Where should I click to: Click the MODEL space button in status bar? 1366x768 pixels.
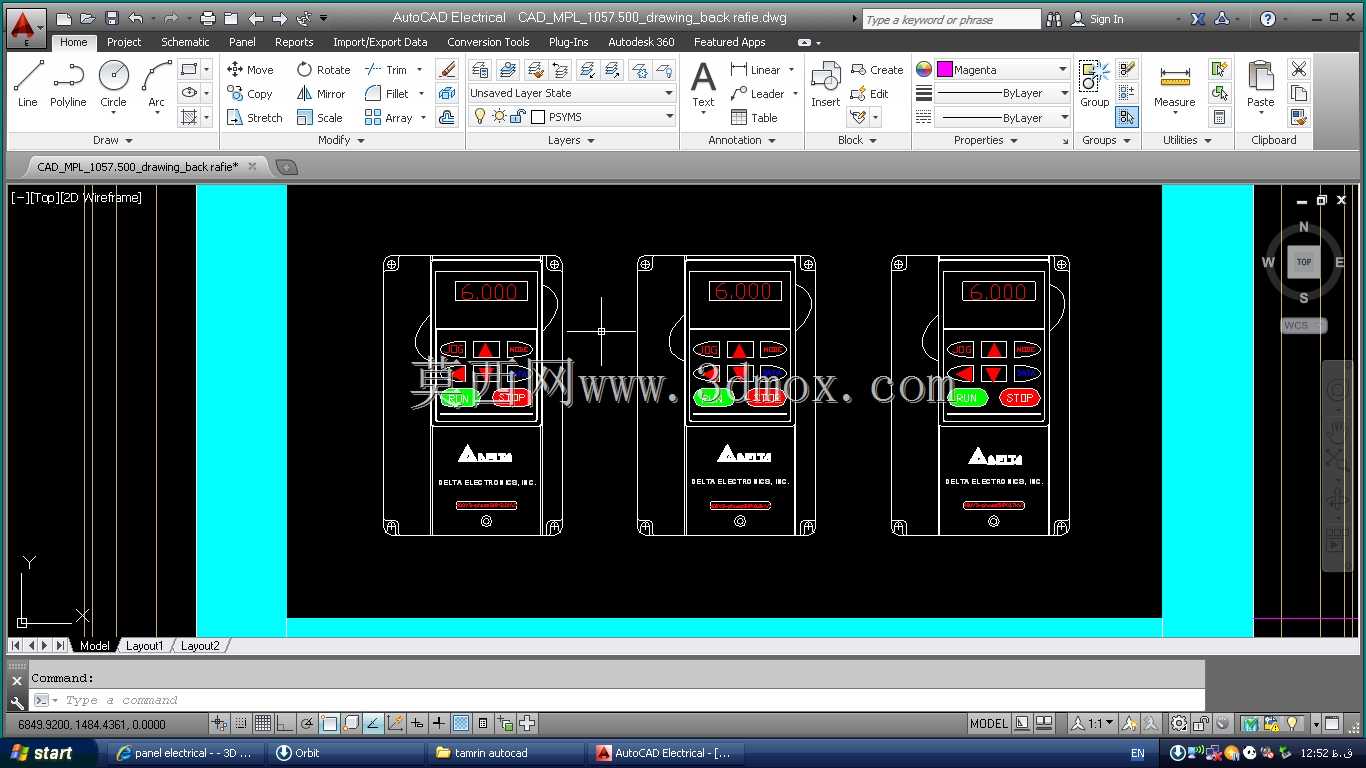(989, 723)
